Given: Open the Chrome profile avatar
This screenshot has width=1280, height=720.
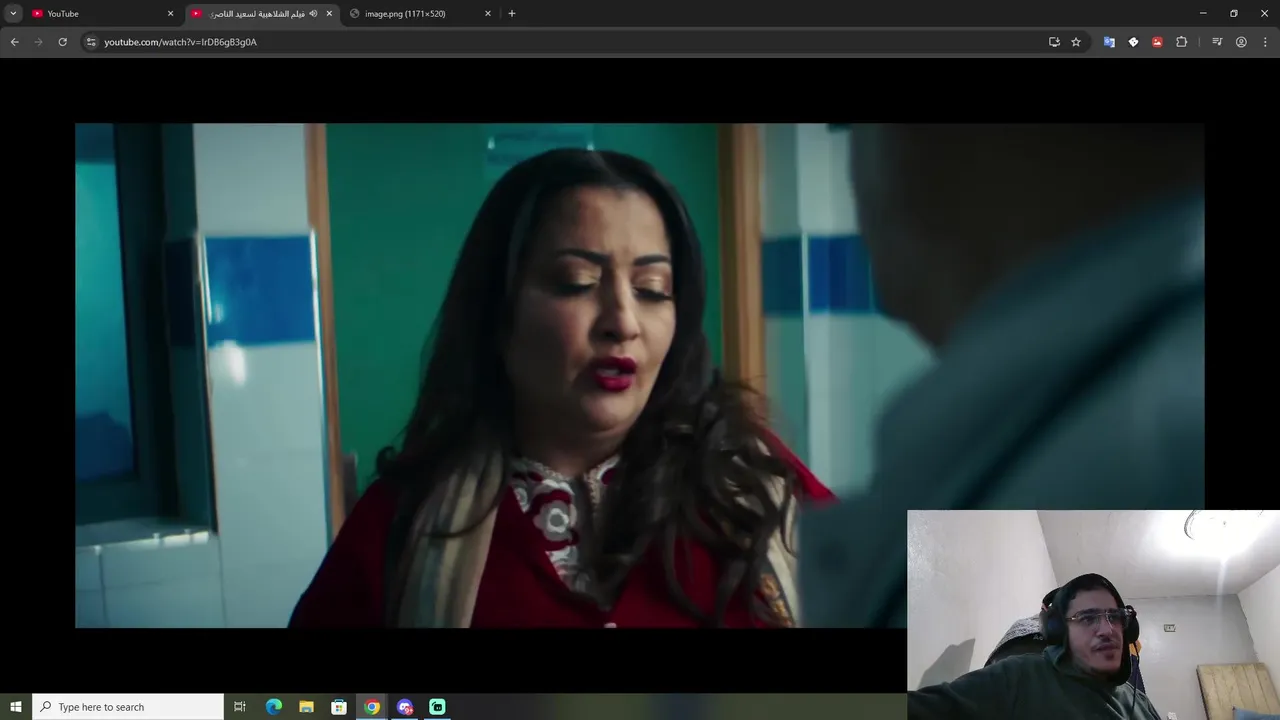Looking at the screenshot, I should point(1241,42).
